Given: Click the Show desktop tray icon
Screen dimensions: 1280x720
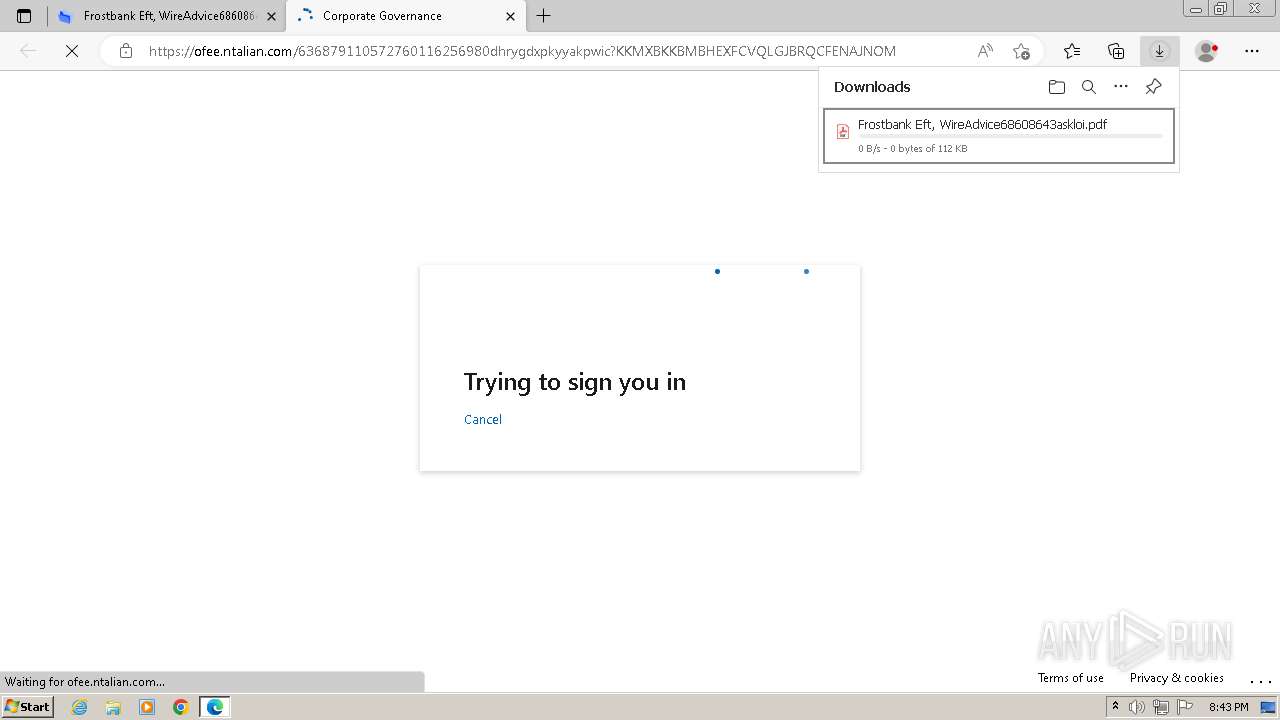Looking at the screenshot, I should [1268, 707].
